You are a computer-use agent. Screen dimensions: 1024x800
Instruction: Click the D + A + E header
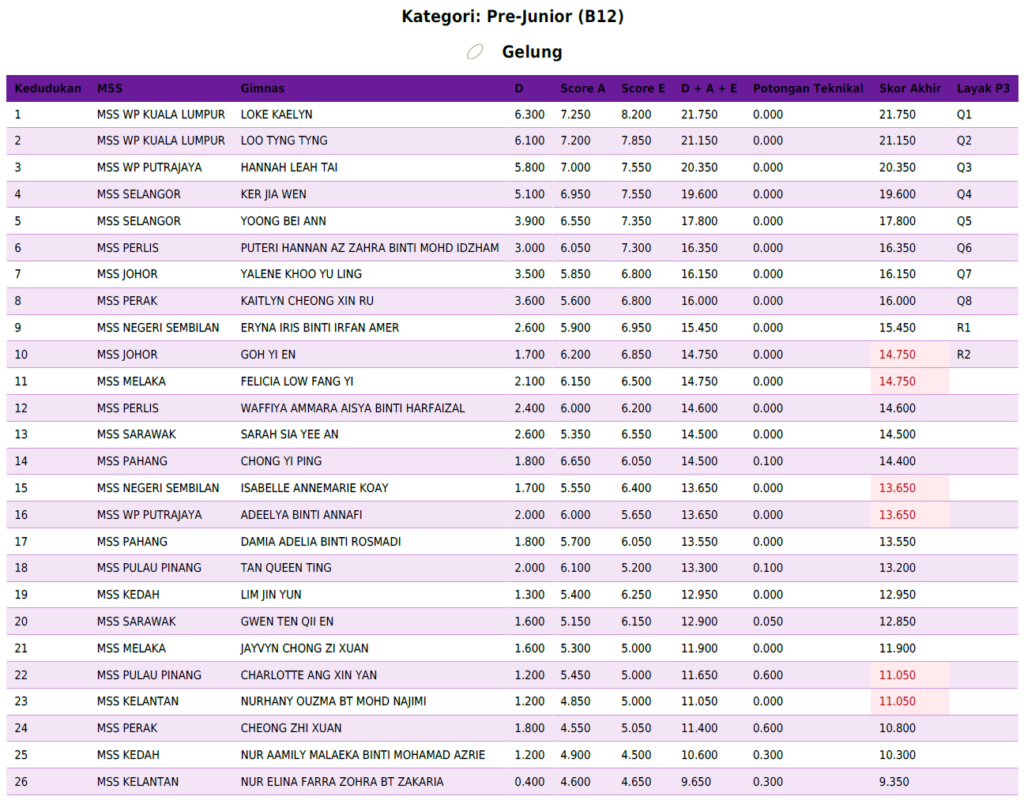click(x=709, y=88)
